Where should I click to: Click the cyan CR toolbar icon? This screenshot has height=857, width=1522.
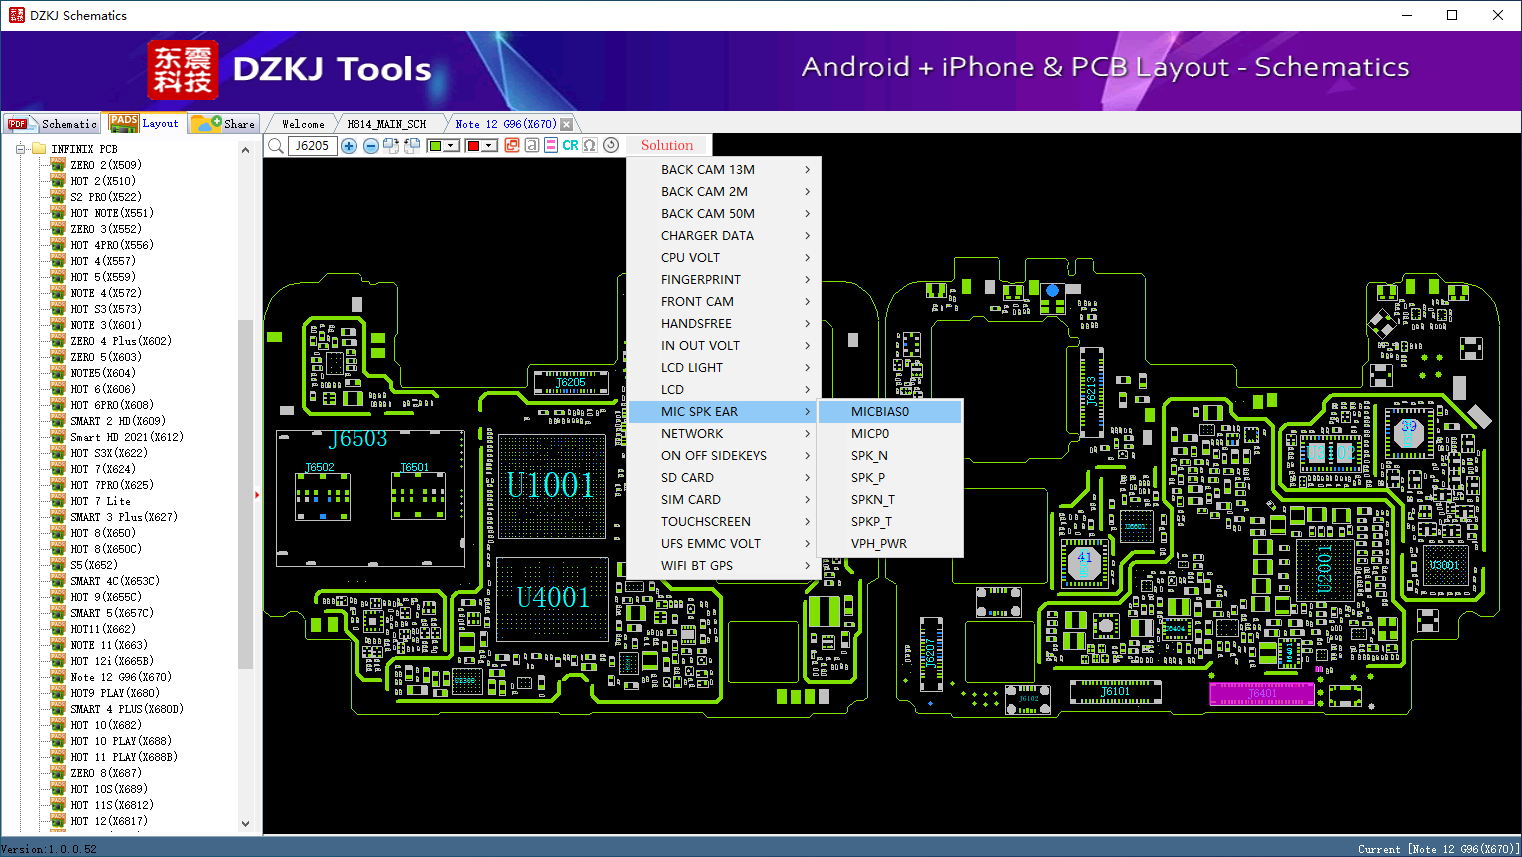[570, 145]
